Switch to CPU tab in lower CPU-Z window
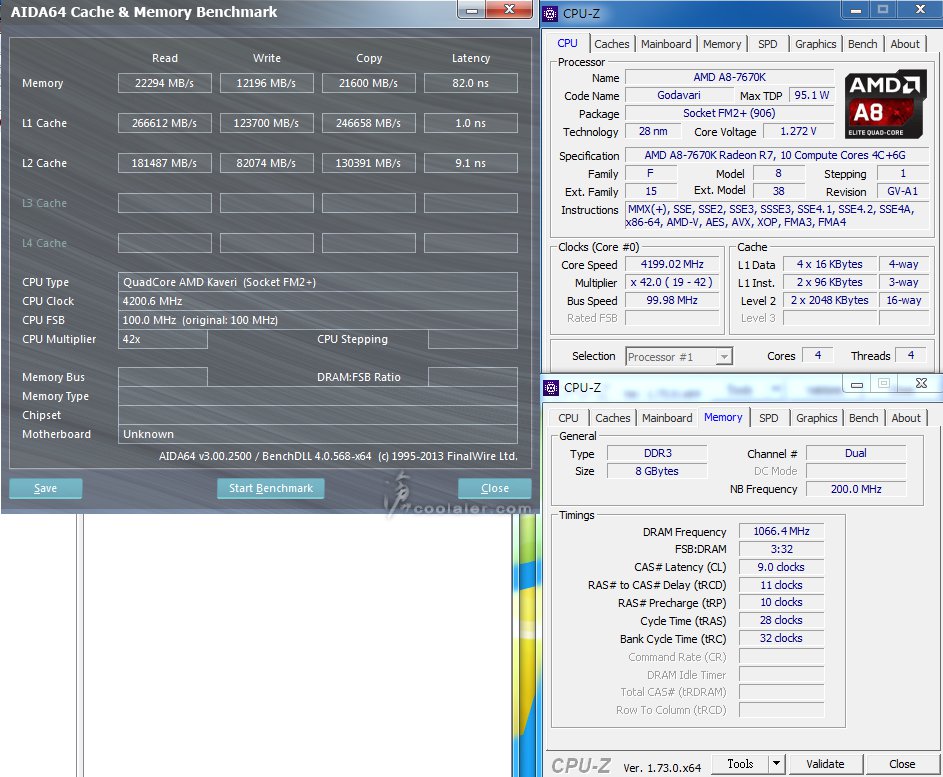This screenshot has height=777, width=943. click(x=568, y=418)
